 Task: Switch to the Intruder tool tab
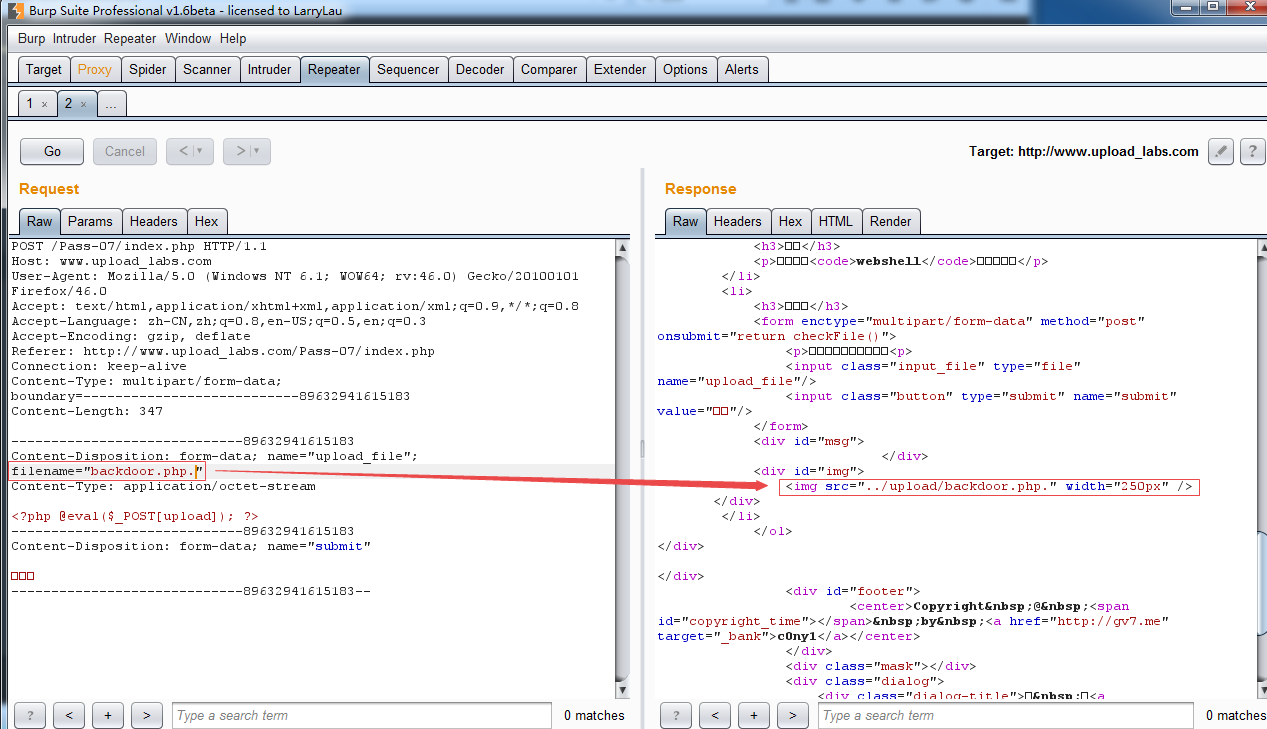click(270, 69)
